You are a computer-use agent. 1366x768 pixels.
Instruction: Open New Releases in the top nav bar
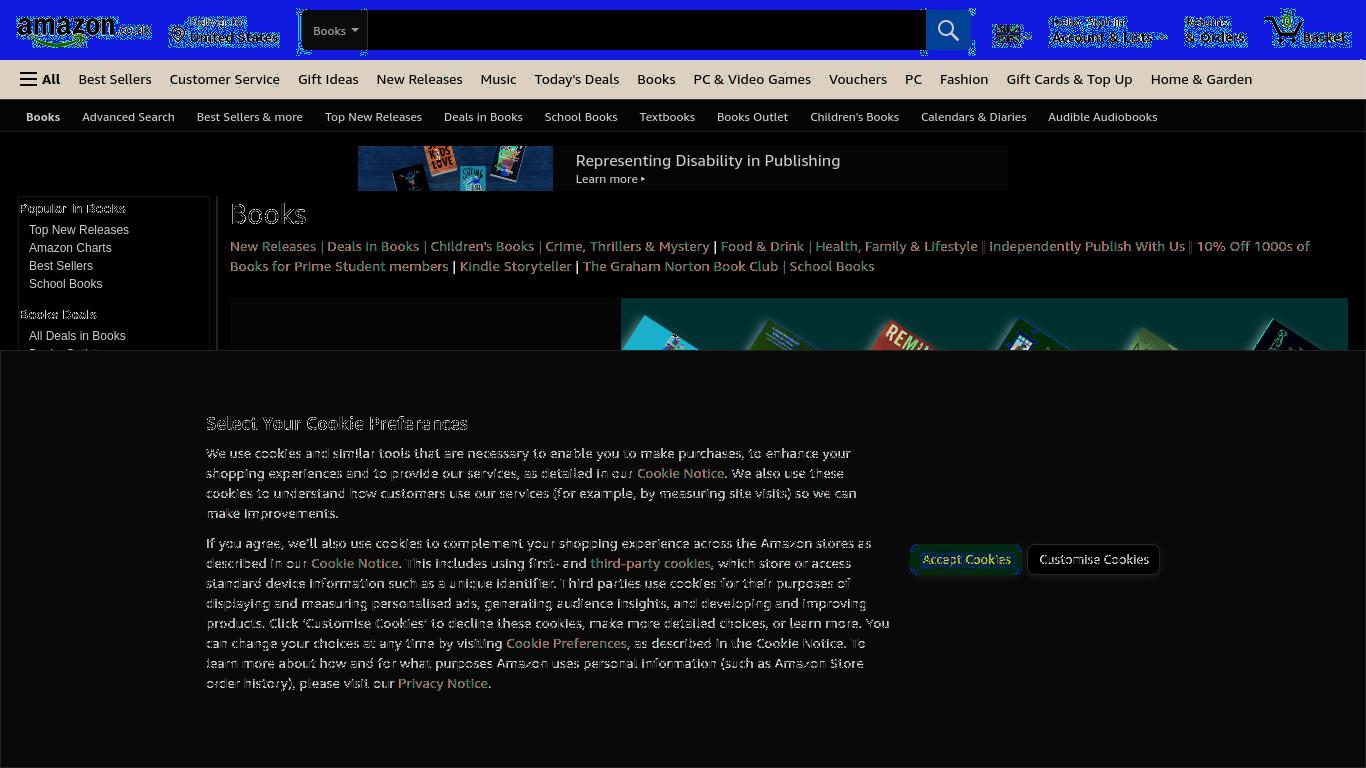tap(419, 79)
